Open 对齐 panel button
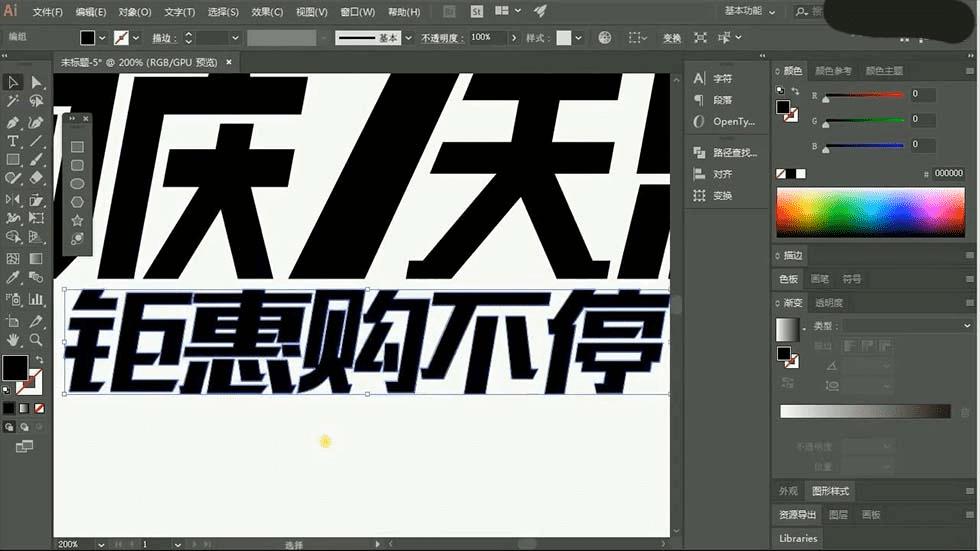The width and height of the screenshot is (980, 551). click(x=713, y=174)
